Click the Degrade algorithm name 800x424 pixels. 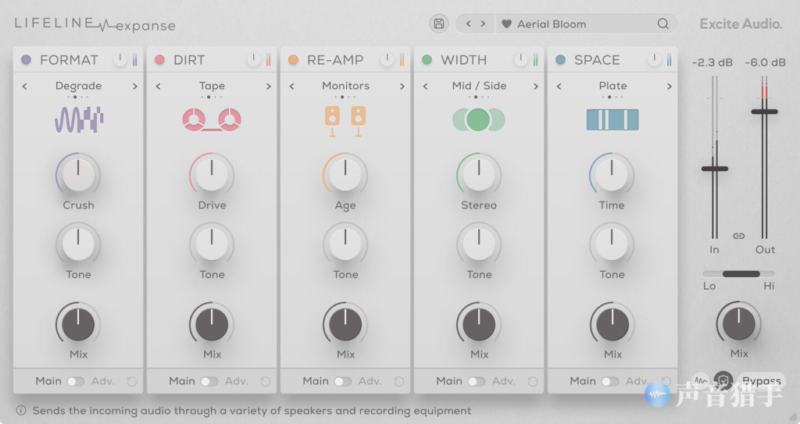79,86
